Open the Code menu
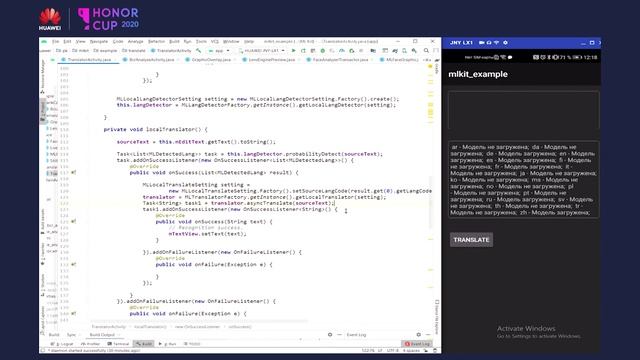 (x=118, y=42)
